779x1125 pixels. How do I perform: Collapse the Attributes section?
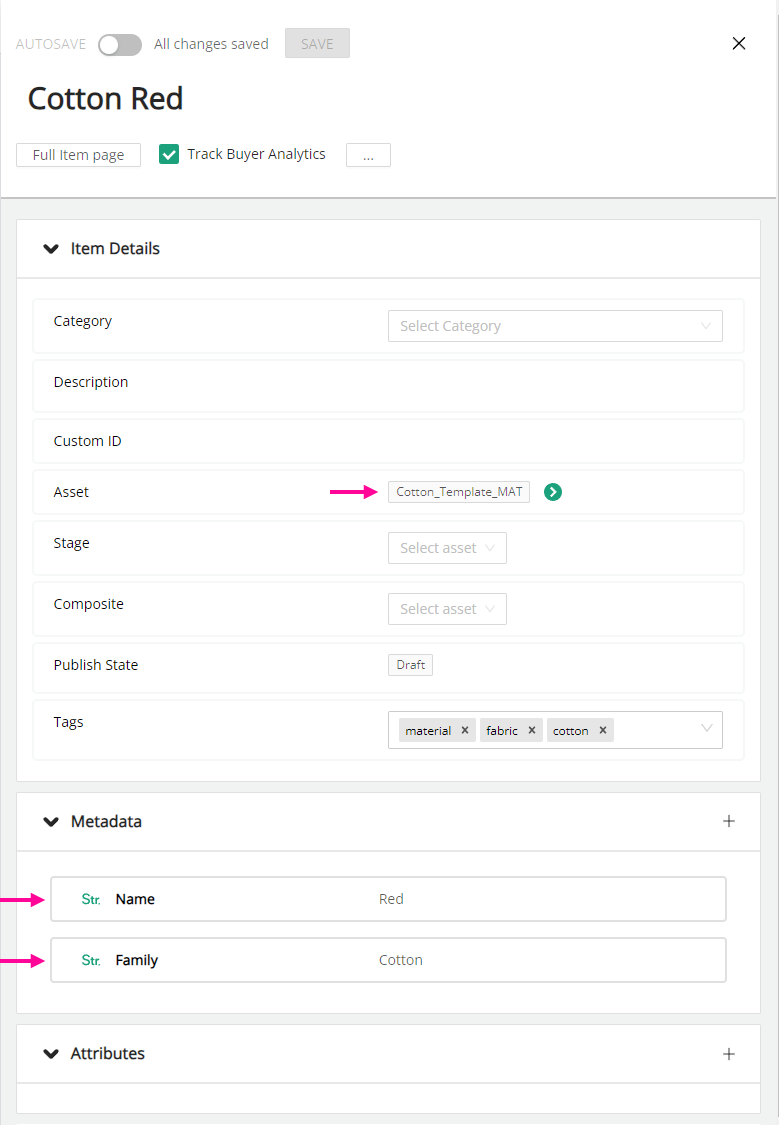(51, 1054)
